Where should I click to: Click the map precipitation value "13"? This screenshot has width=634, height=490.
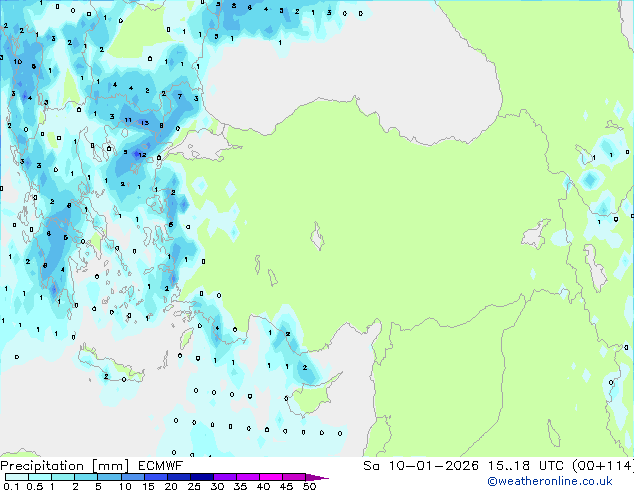click(x=144, y=122)
